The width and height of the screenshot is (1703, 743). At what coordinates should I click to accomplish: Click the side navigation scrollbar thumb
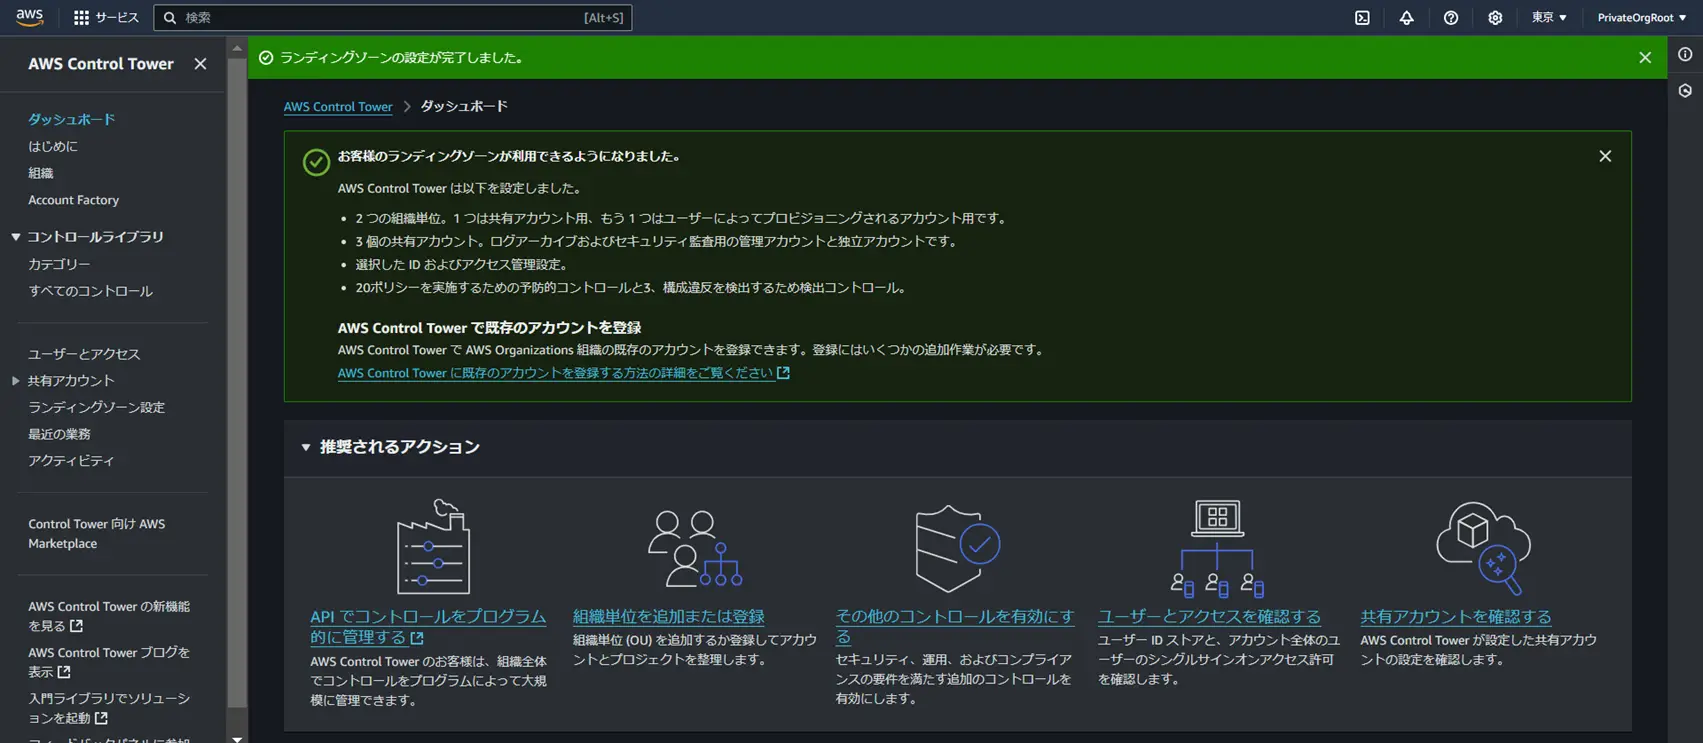click(x=237, y=382)
